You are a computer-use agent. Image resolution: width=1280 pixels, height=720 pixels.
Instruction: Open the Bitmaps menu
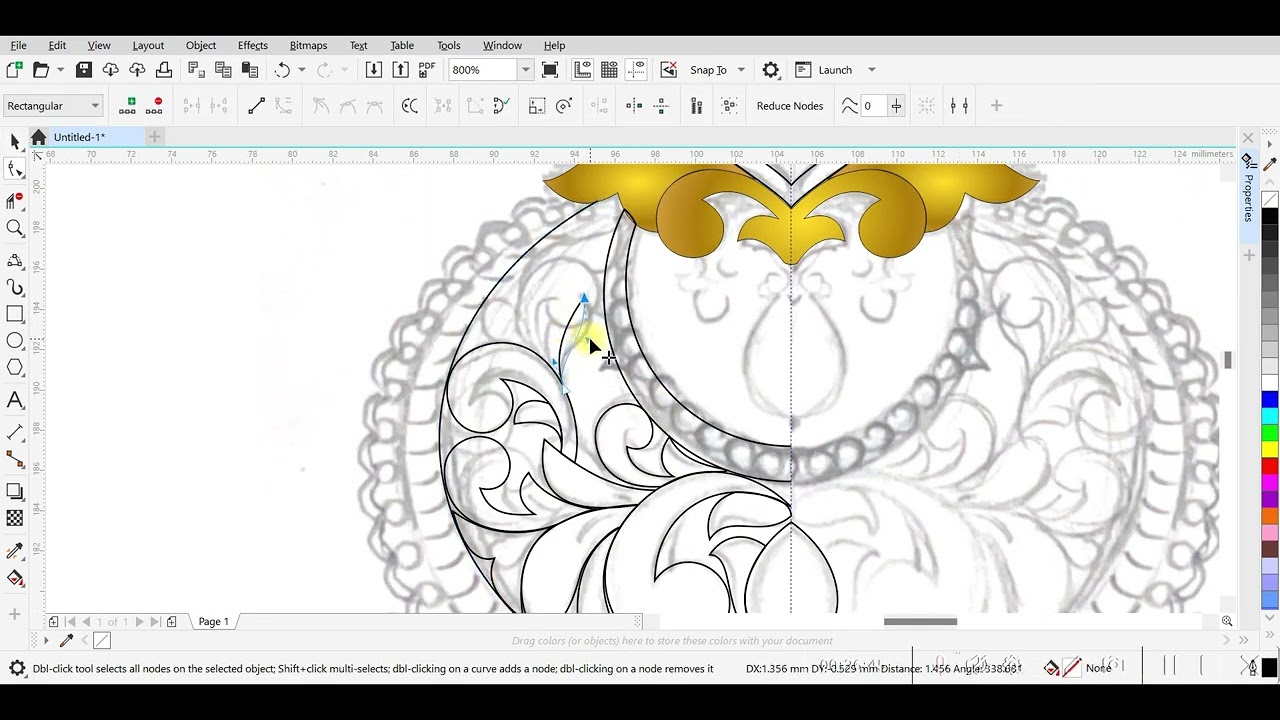pos(308,45)
